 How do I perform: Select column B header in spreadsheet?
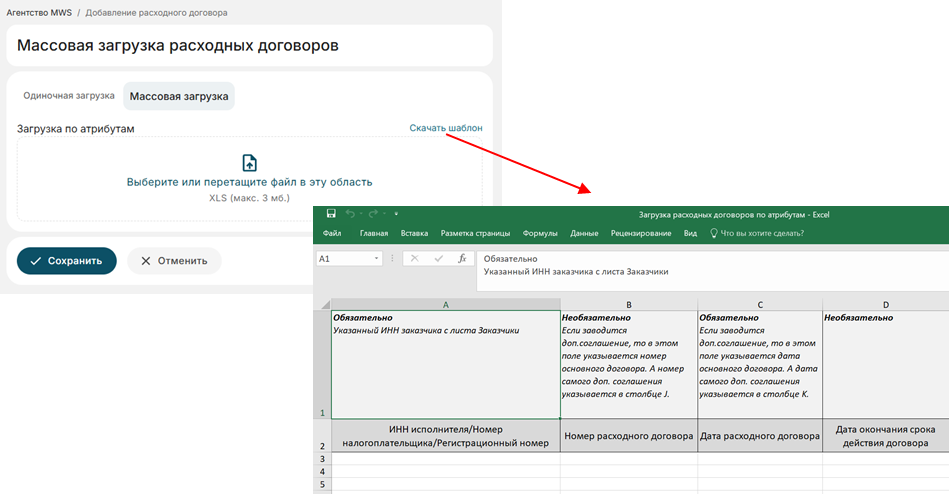pos(628,303)
